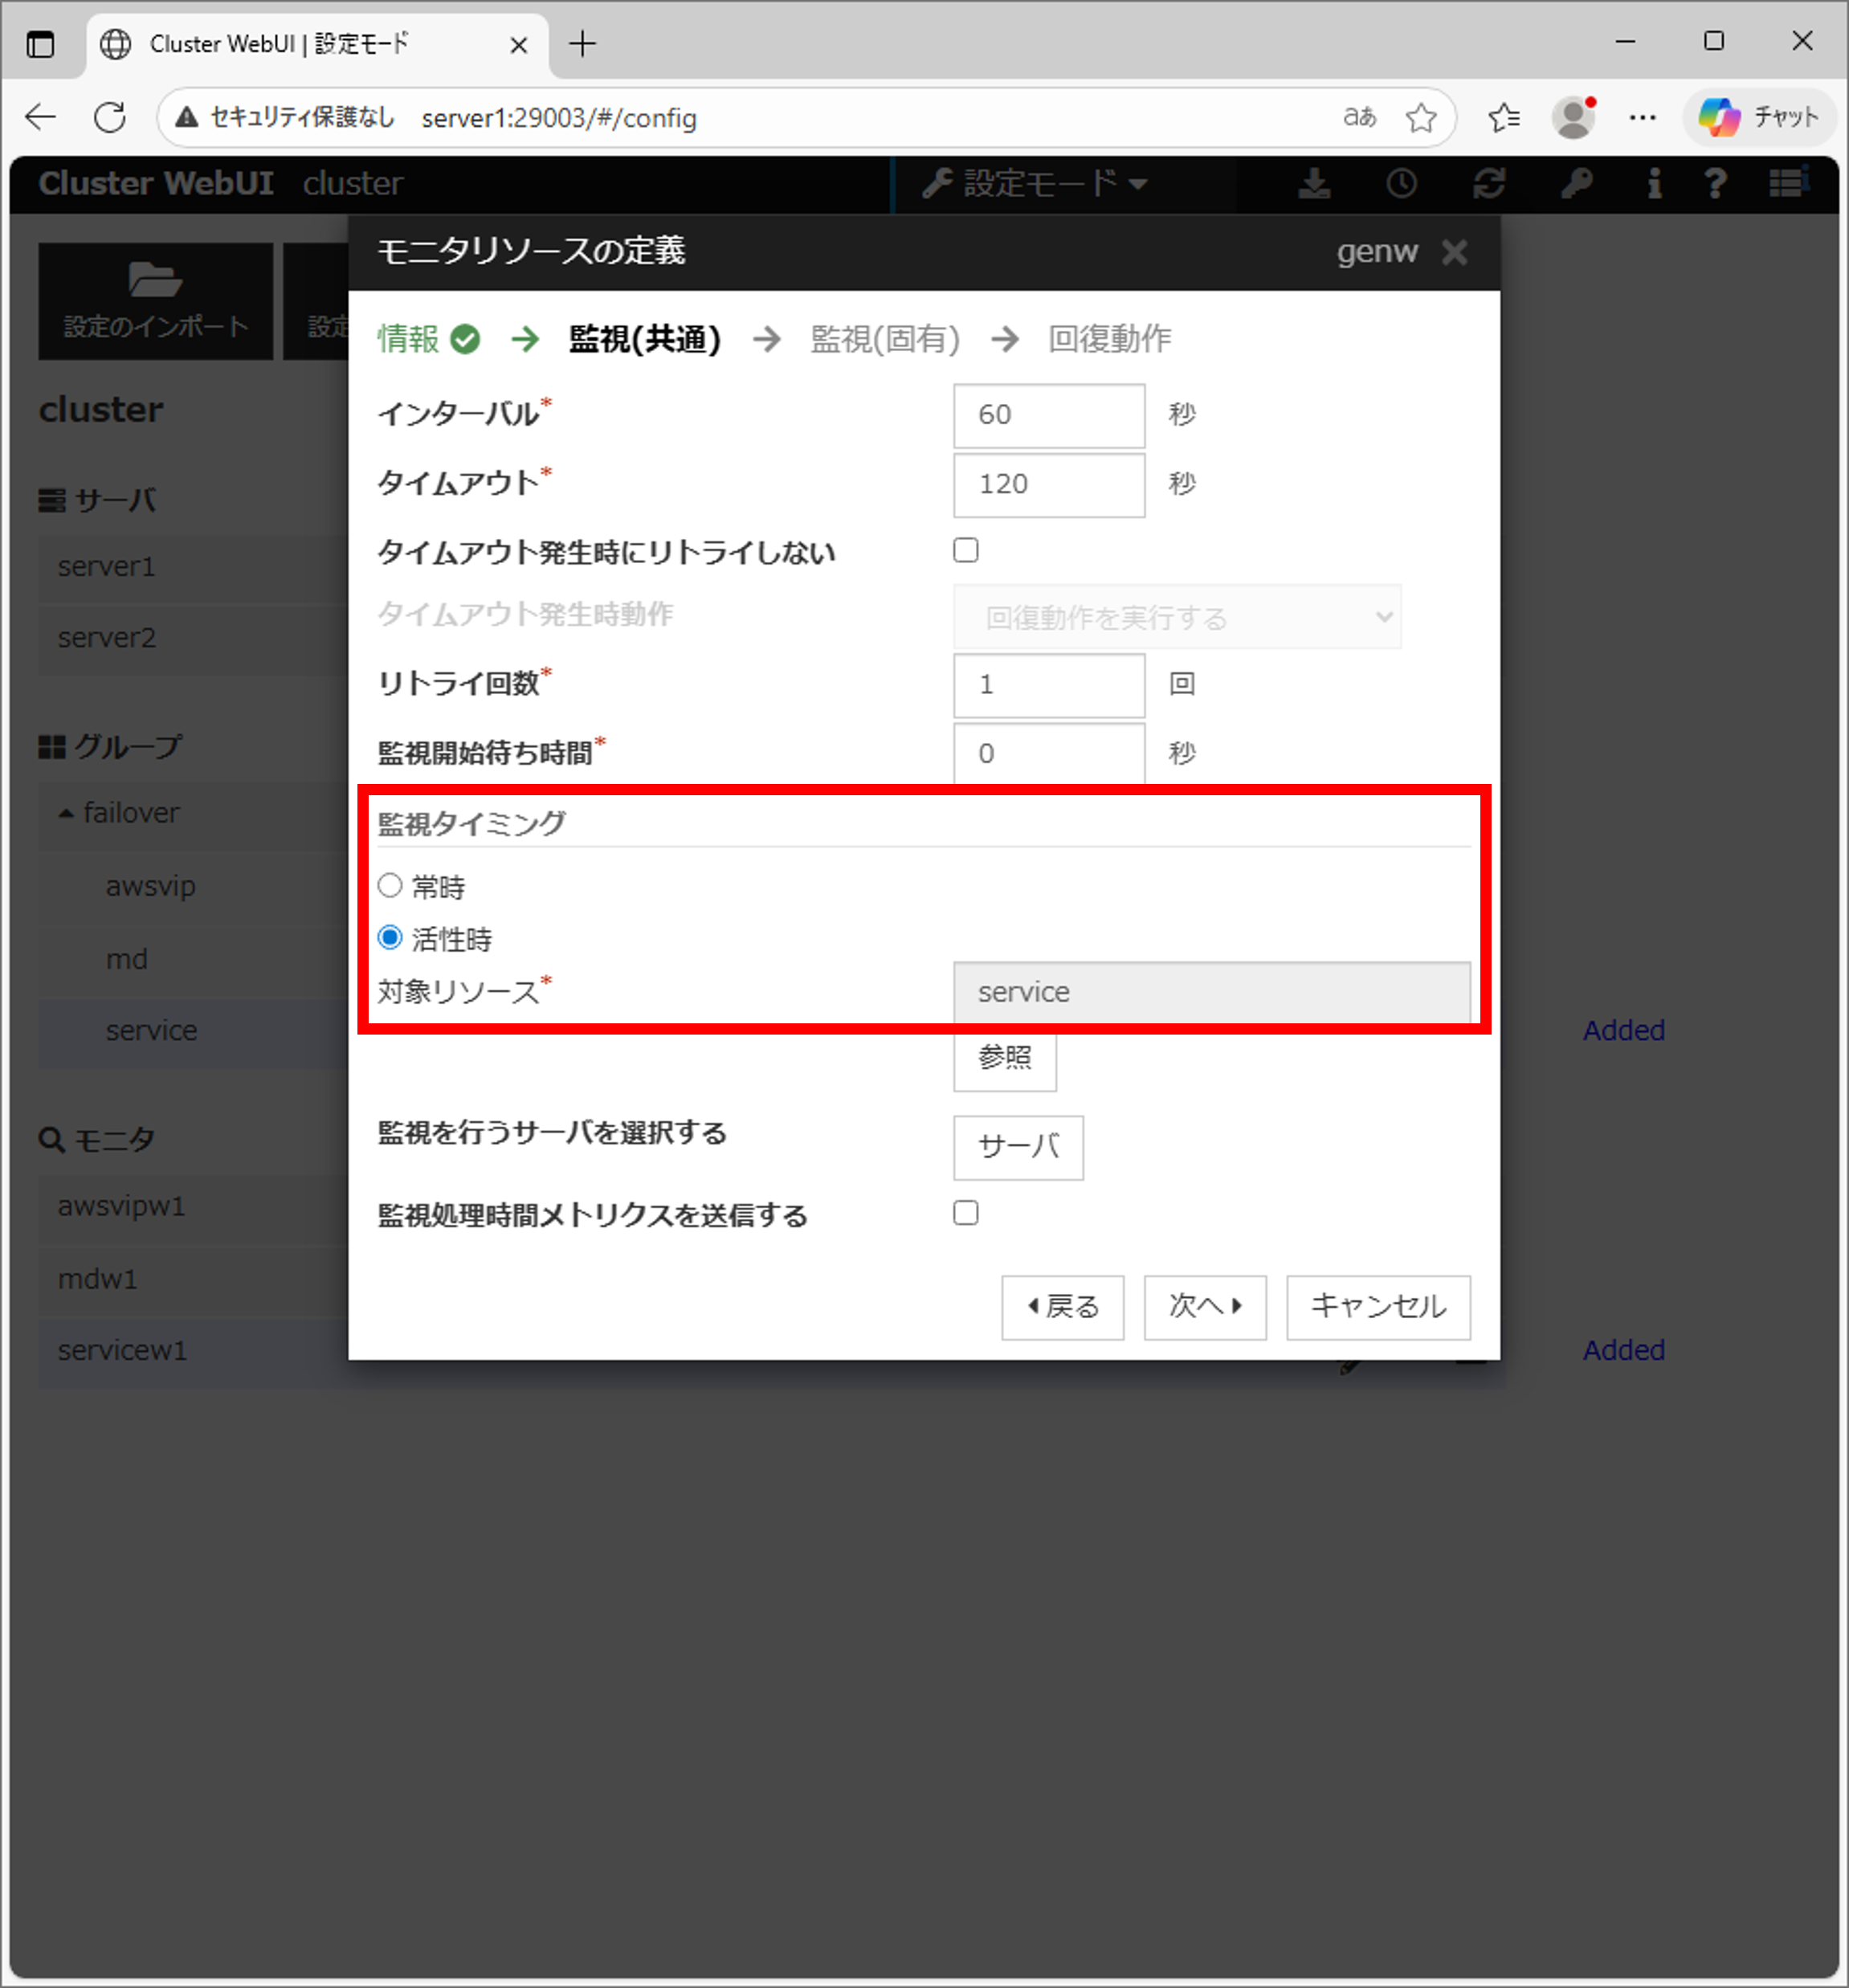
Task: Close the monitor resource definition dialog with X
Action: [1455, 252]
